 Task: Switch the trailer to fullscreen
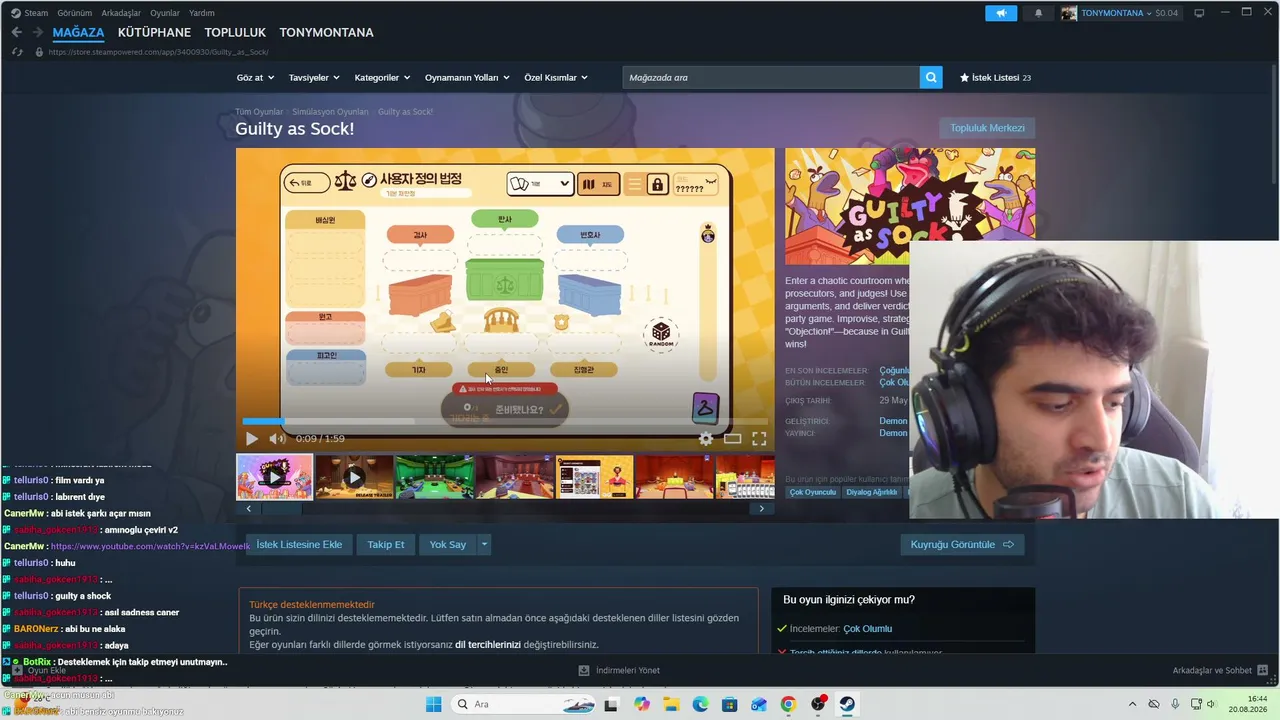(759, 438)
